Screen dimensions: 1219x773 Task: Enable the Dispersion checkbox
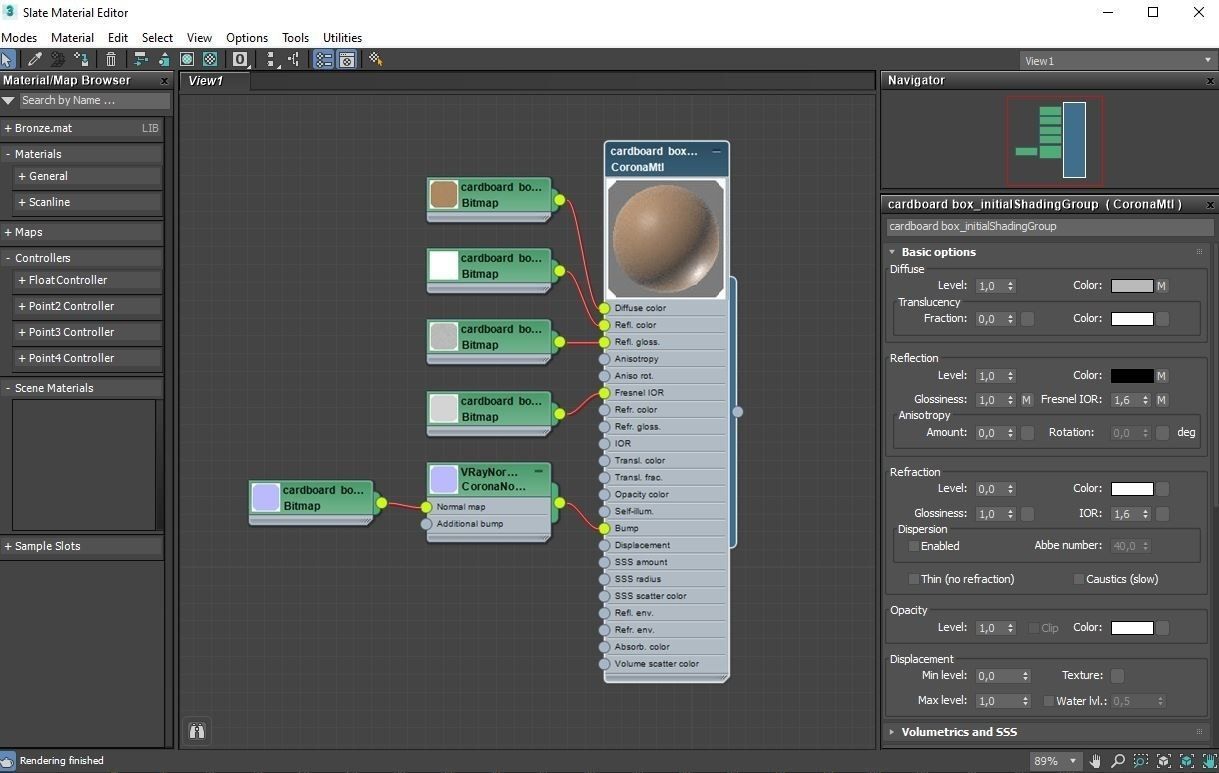click(x=913, y=546)
